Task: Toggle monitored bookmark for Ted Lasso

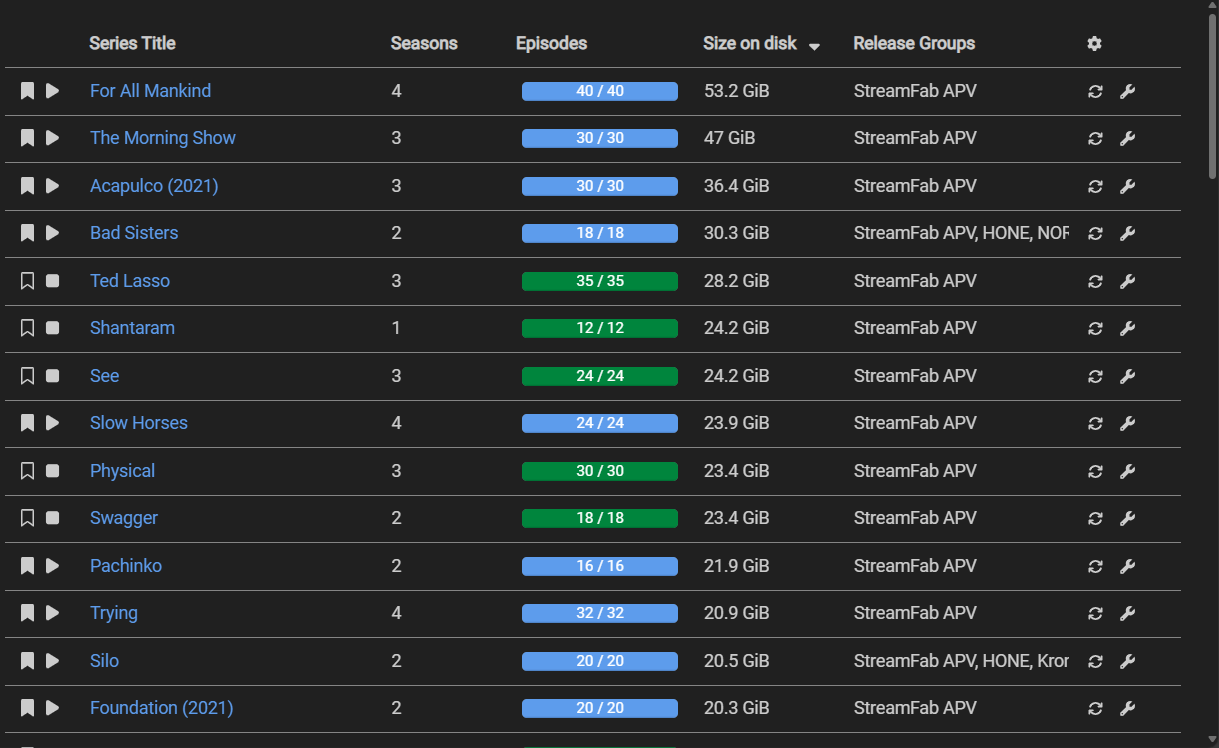Action: [28, 281]
